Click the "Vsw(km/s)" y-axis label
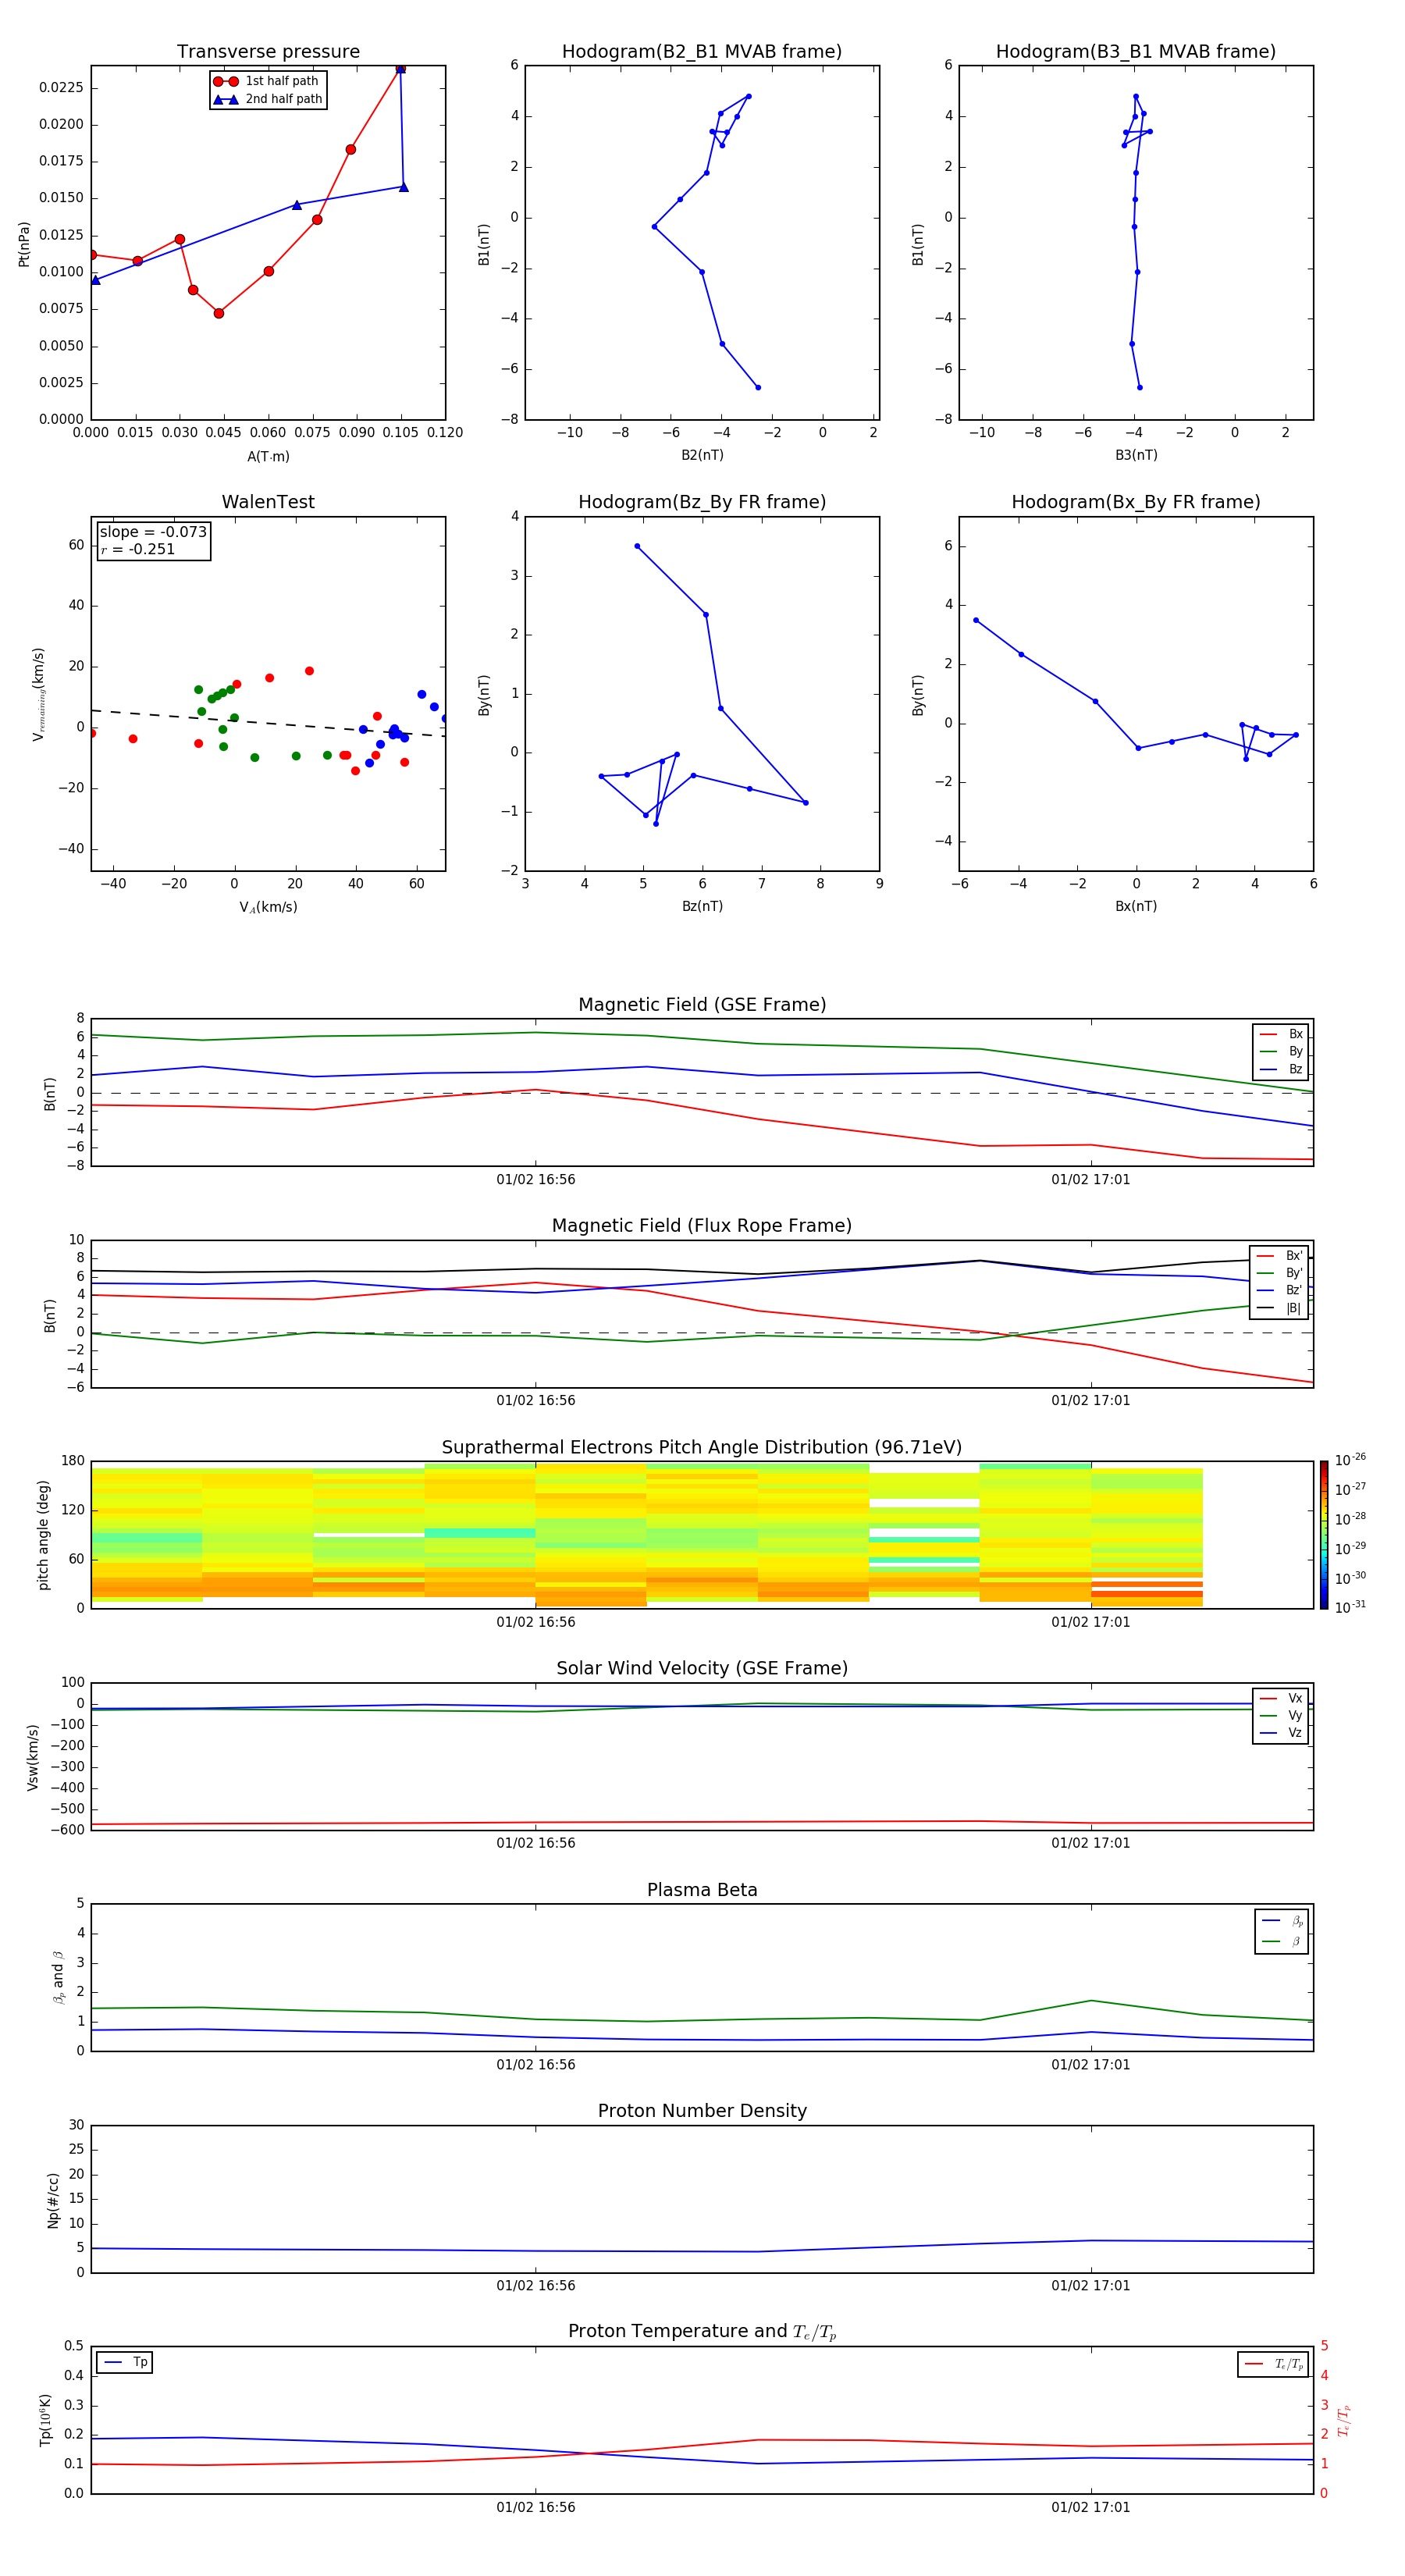 coord(33,1757)
